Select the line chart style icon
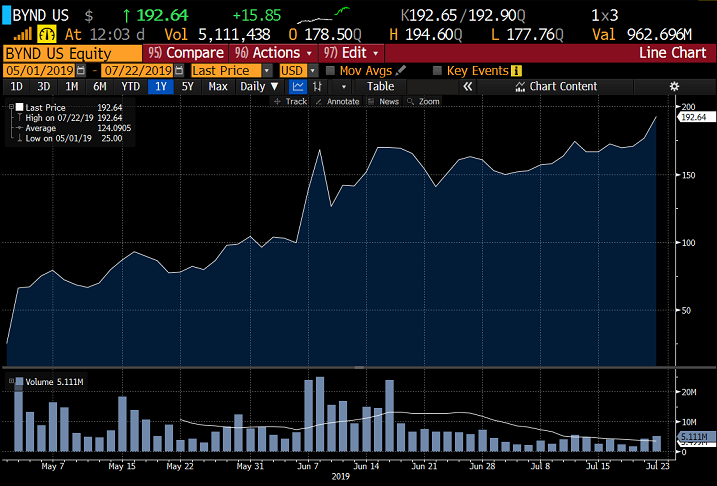This screenshot has width=717, height=486. point(298,86)
